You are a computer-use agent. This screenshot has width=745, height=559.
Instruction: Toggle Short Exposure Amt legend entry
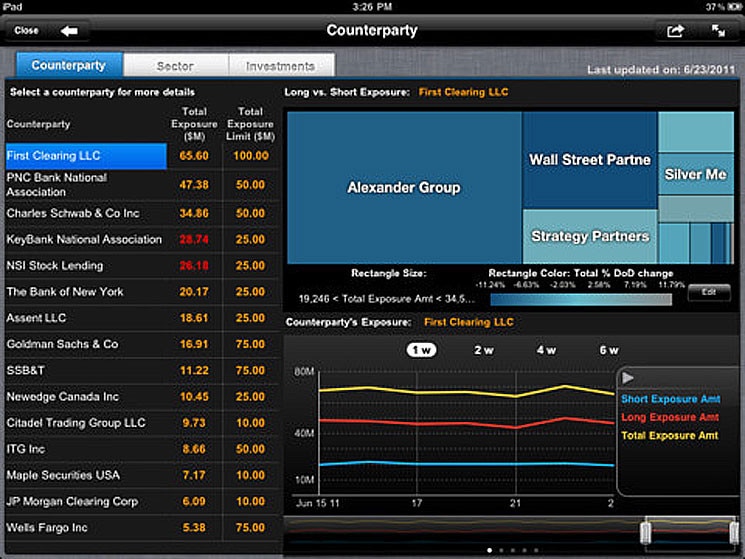[669, 399]
